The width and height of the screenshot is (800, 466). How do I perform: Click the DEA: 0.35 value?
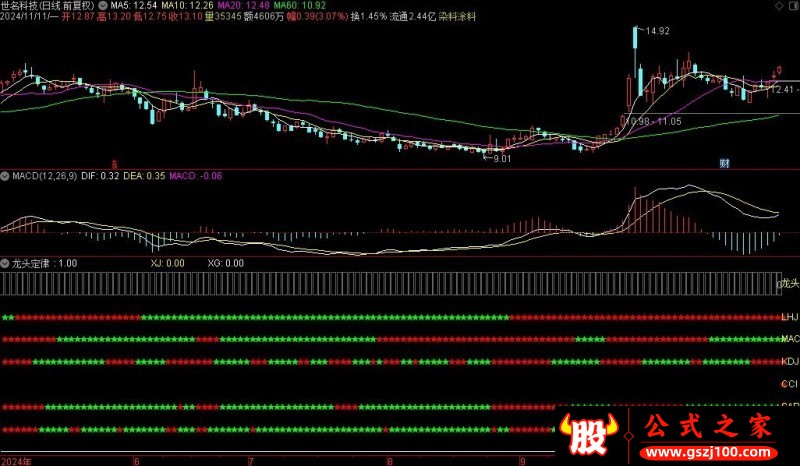tap(144, 176)
